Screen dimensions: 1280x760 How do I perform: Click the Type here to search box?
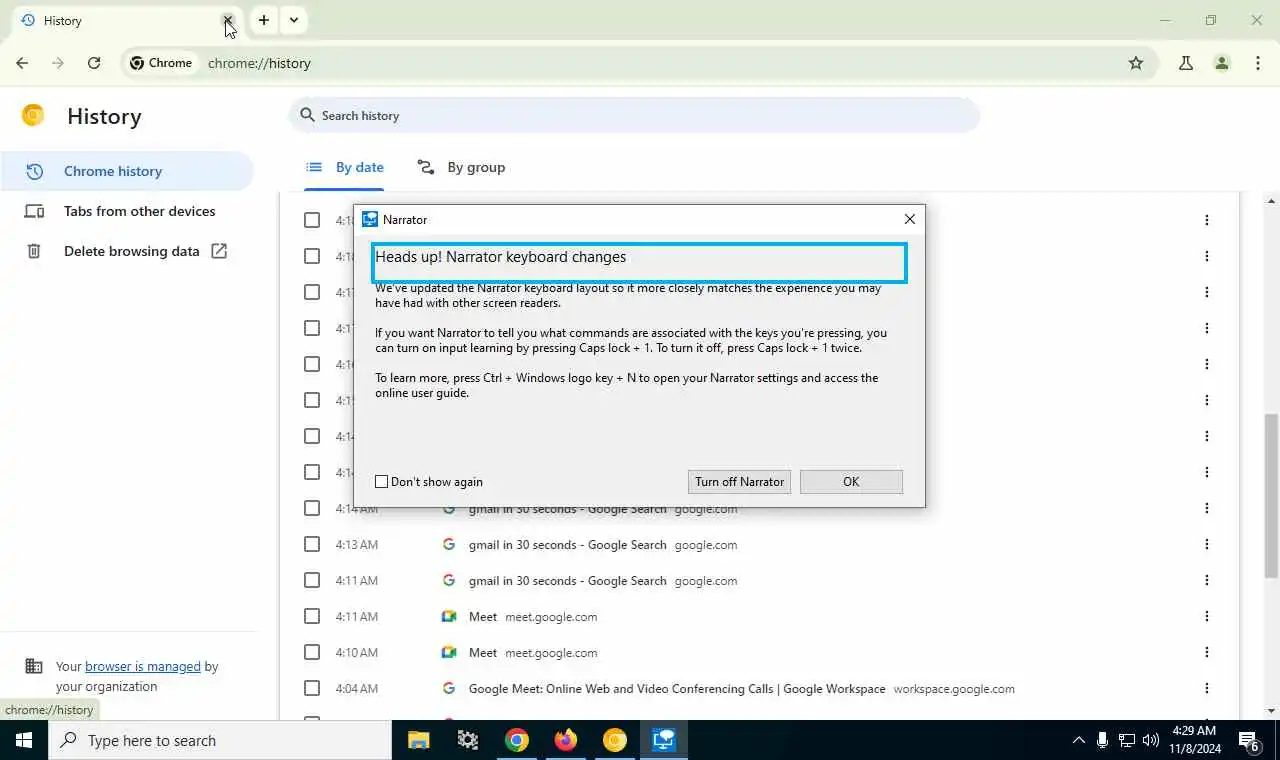pyautogui.click(x=220, y=740)
